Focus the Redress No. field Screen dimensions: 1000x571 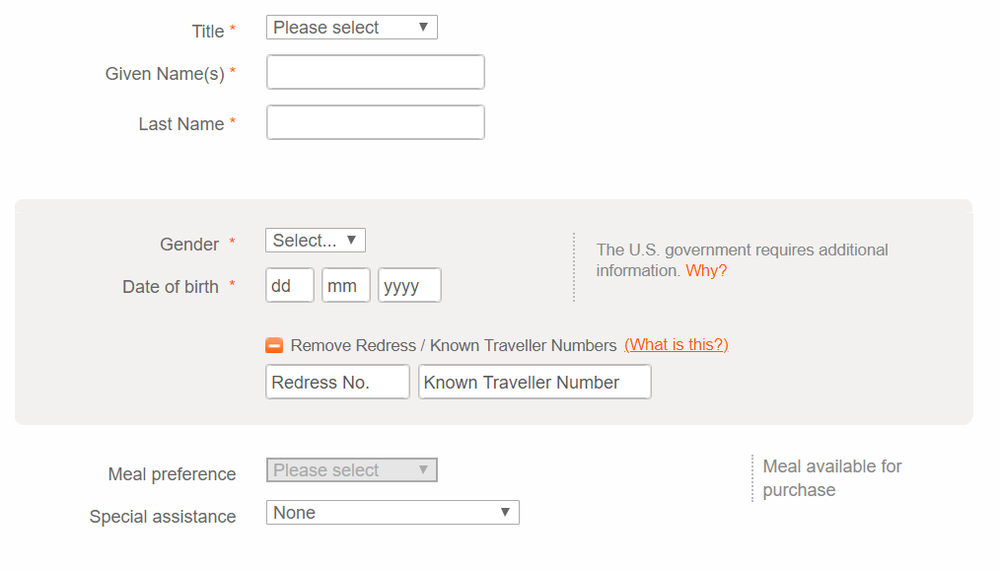[x=337, y=382]
